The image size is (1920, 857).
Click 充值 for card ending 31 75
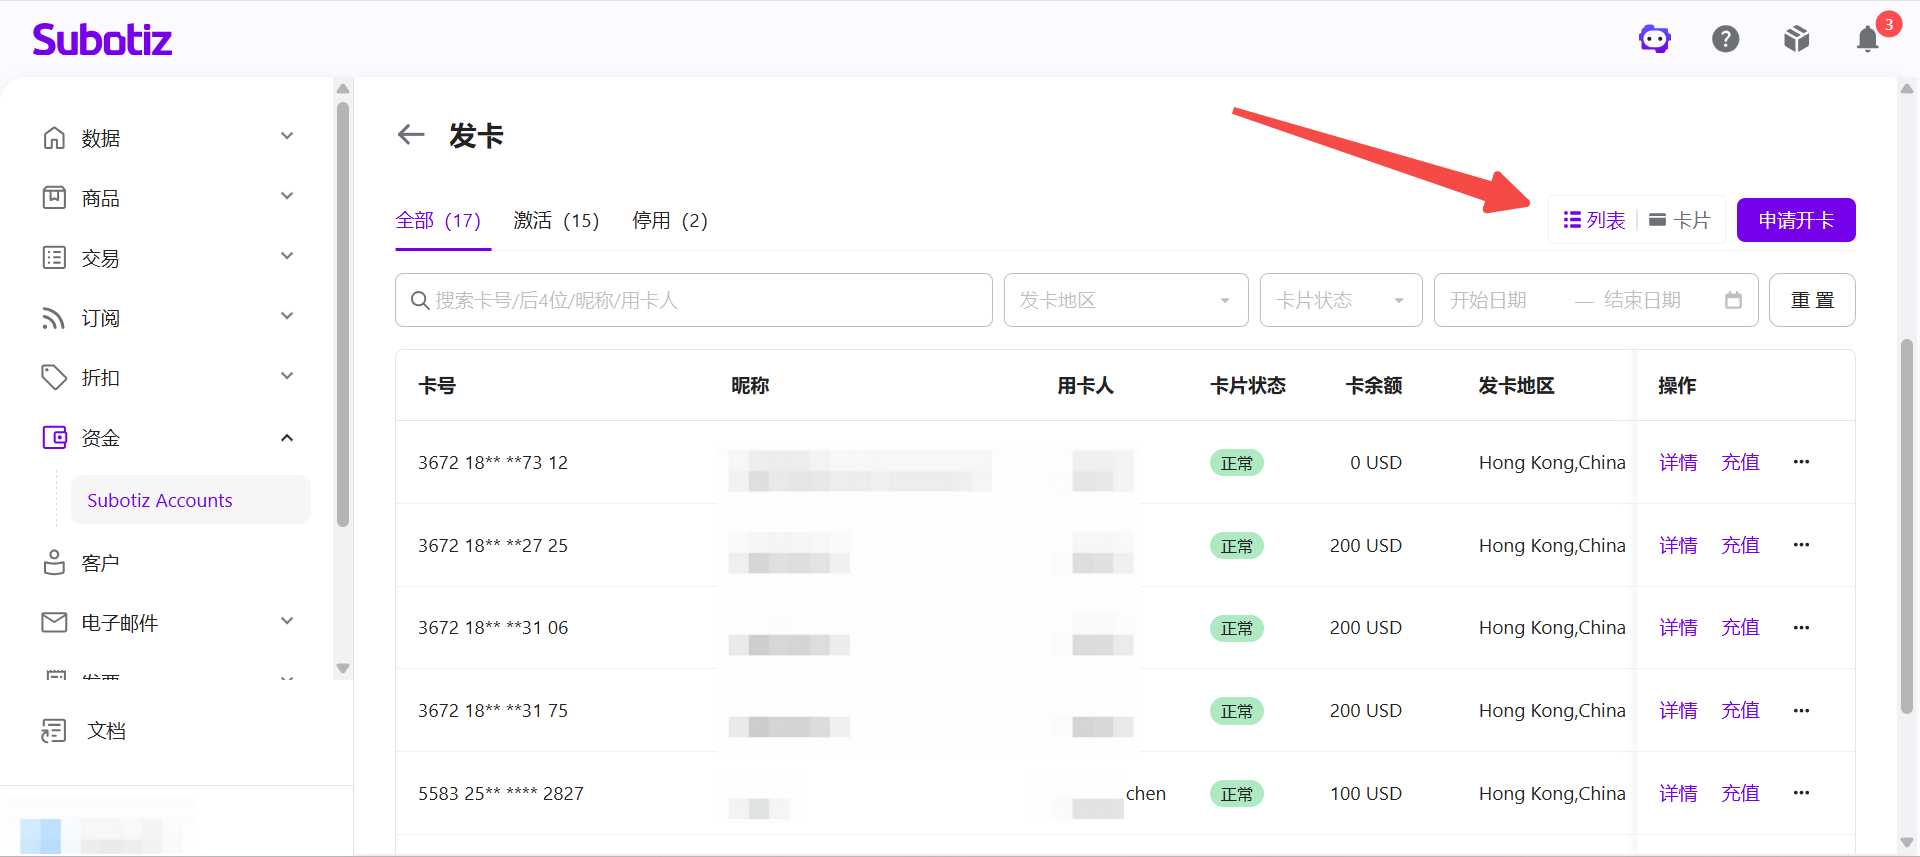pyautogui.click(x=1740, y=710)
